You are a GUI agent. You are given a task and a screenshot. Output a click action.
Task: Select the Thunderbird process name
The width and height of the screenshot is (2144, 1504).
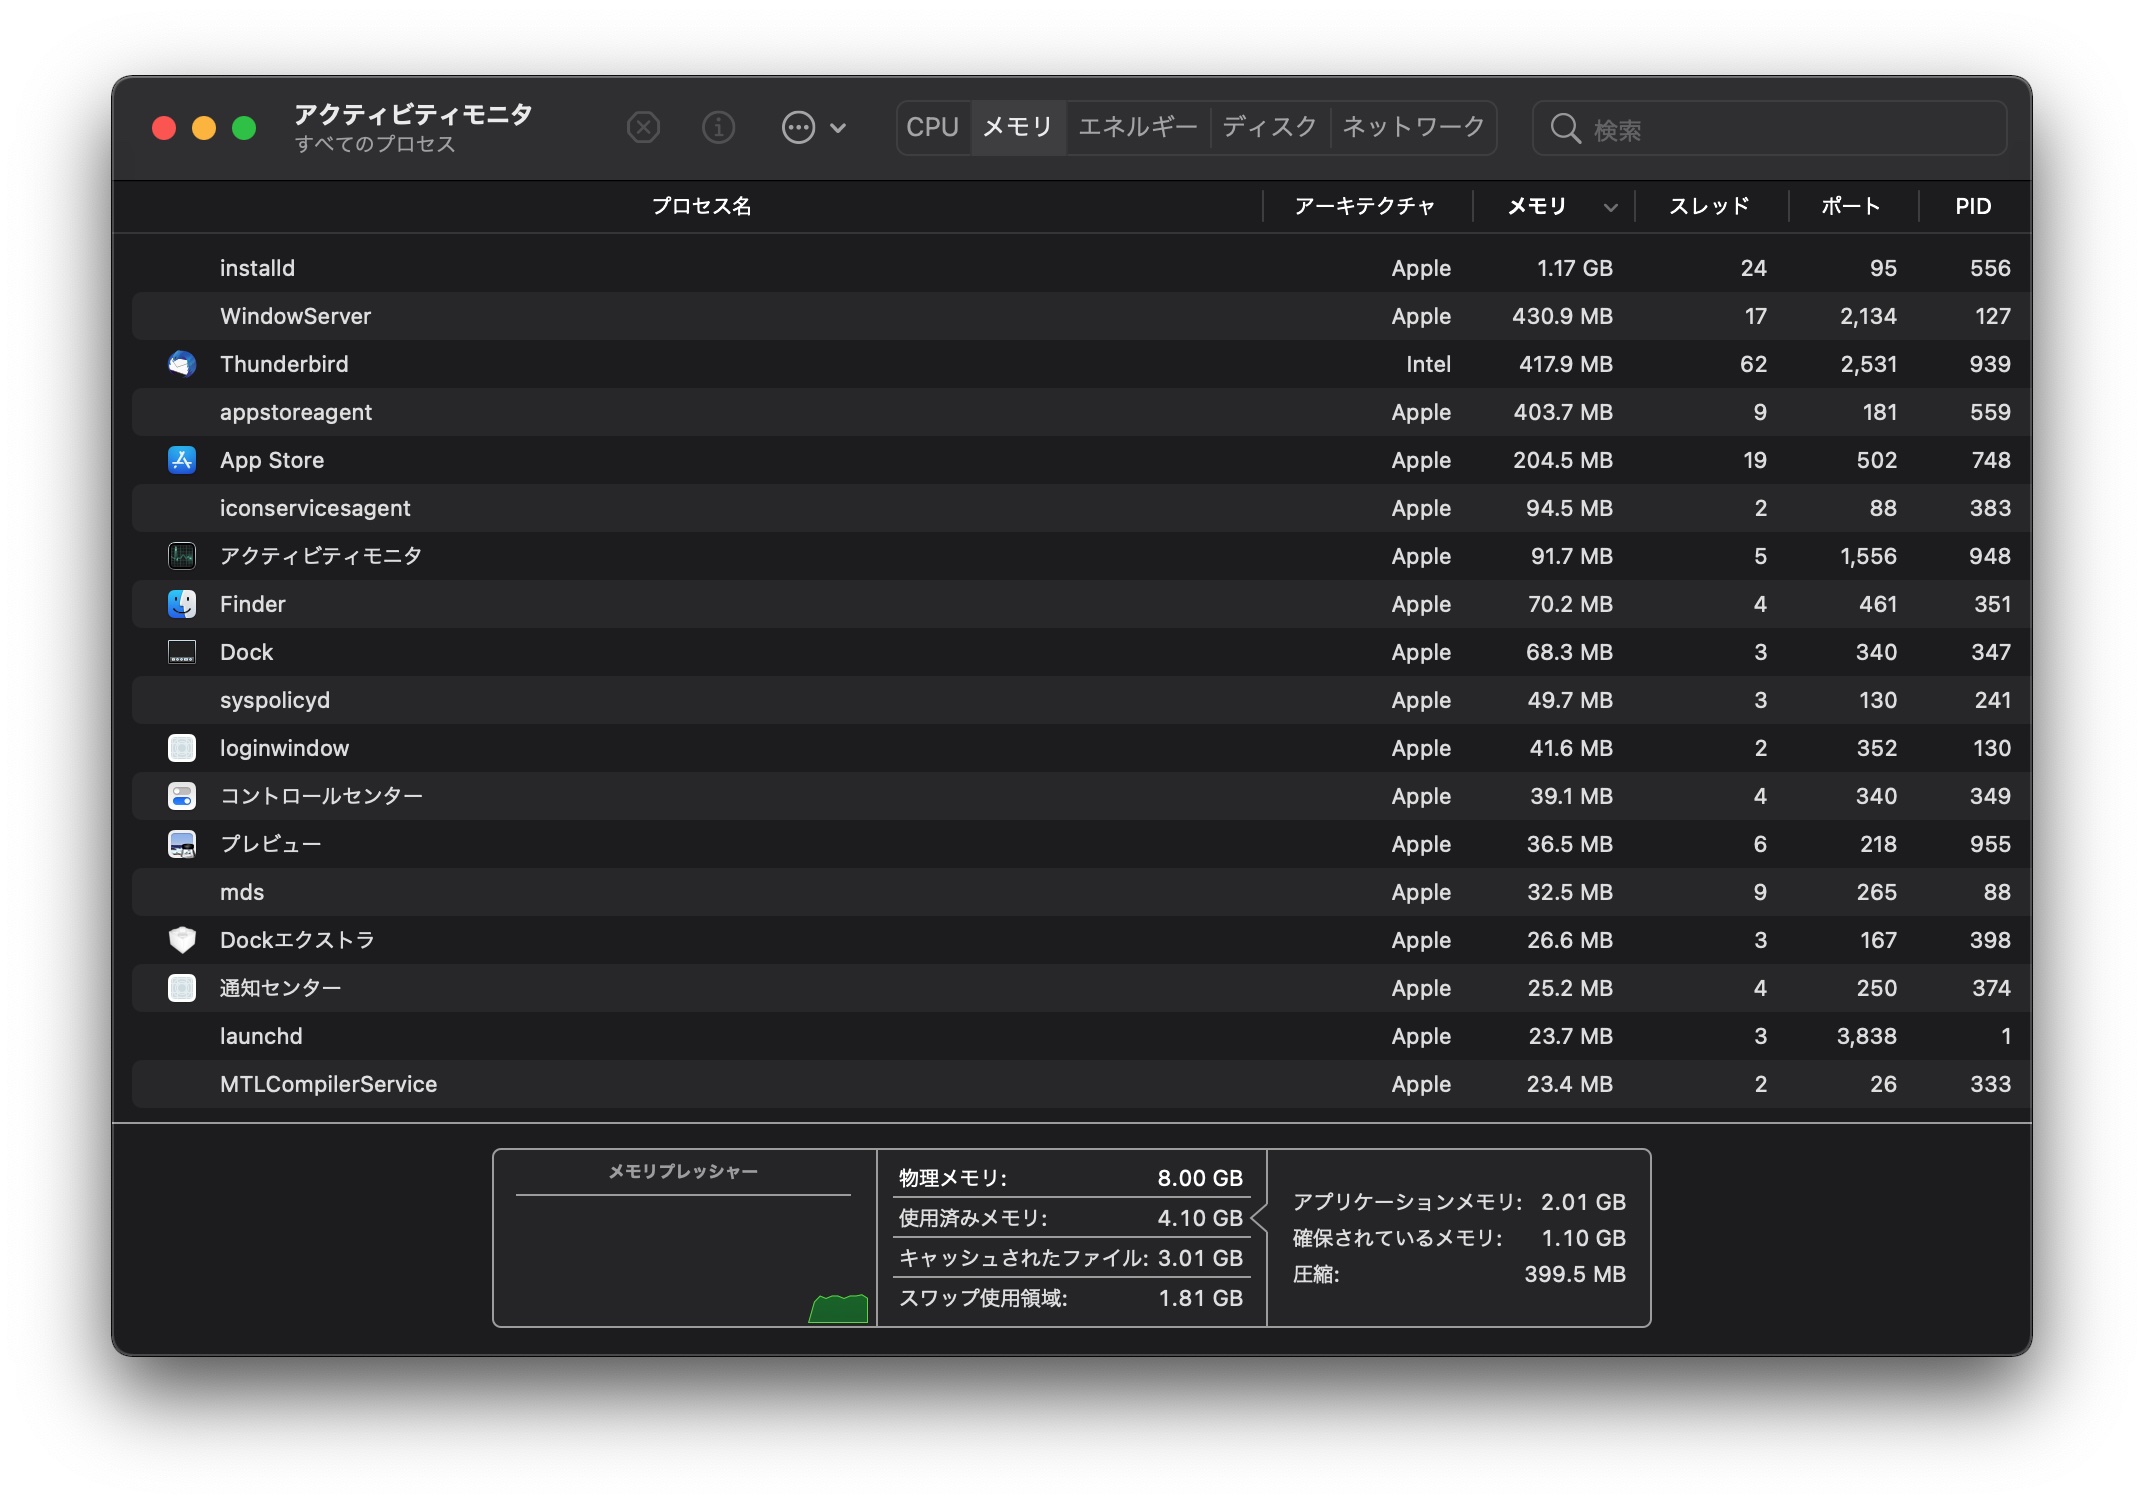[284, 364]
